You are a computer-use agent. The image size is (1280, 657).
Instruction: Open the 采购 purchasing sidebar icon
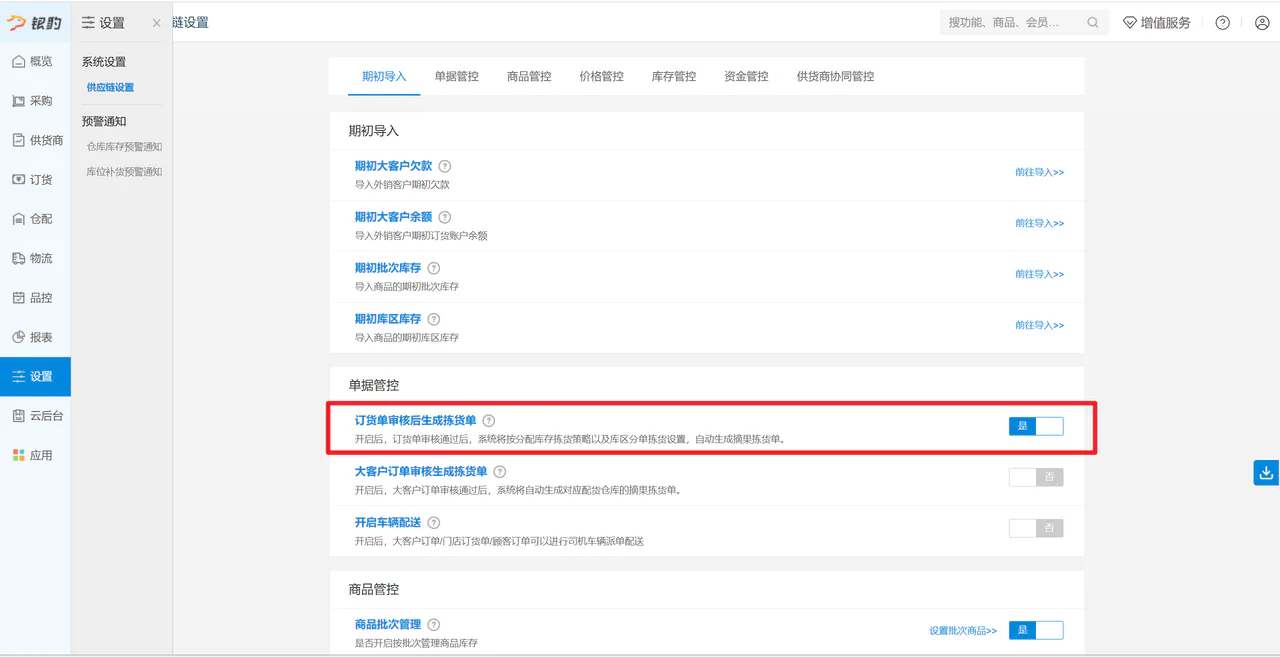coord(19,101)
